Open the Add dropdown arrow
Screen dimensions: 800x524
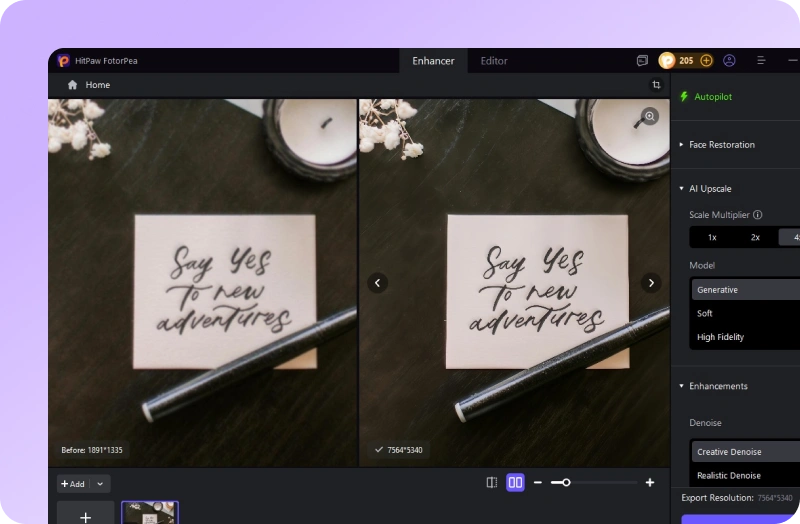[100, 484]
